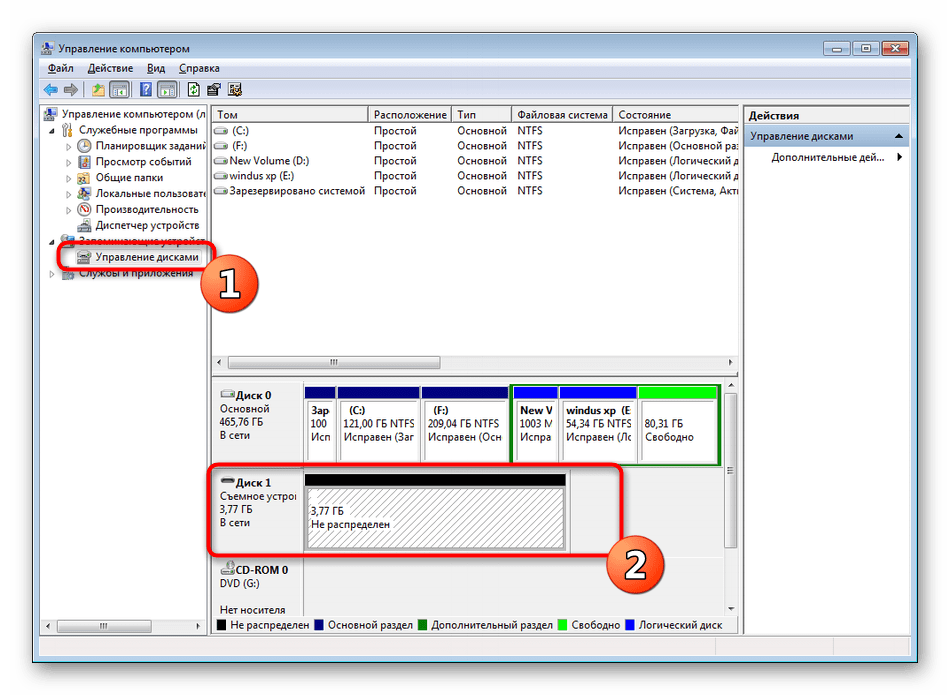Open the Вид menu
The width and height of the screenshot is (950, 695).
tap(156, 68)
